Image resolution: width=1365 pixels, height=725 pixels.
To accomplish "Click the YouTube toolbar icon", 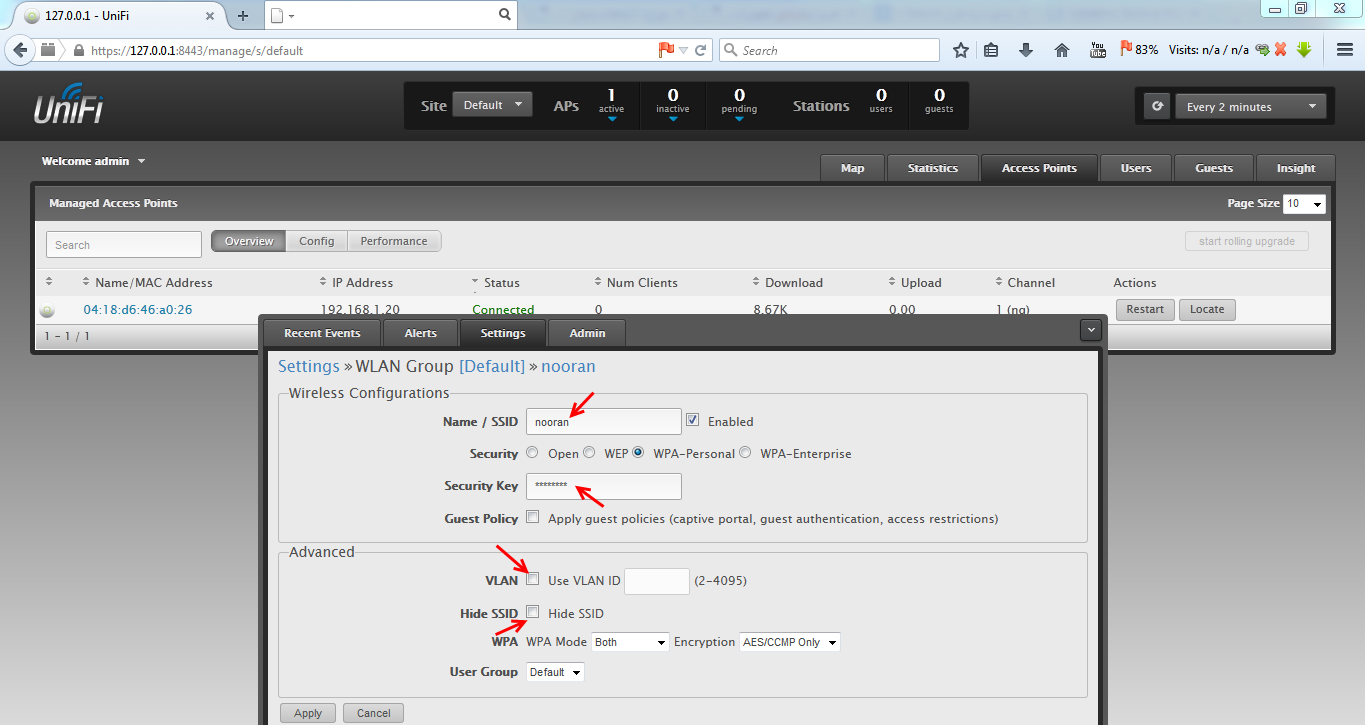I will pyautogui.click(x=1097, y=50).
